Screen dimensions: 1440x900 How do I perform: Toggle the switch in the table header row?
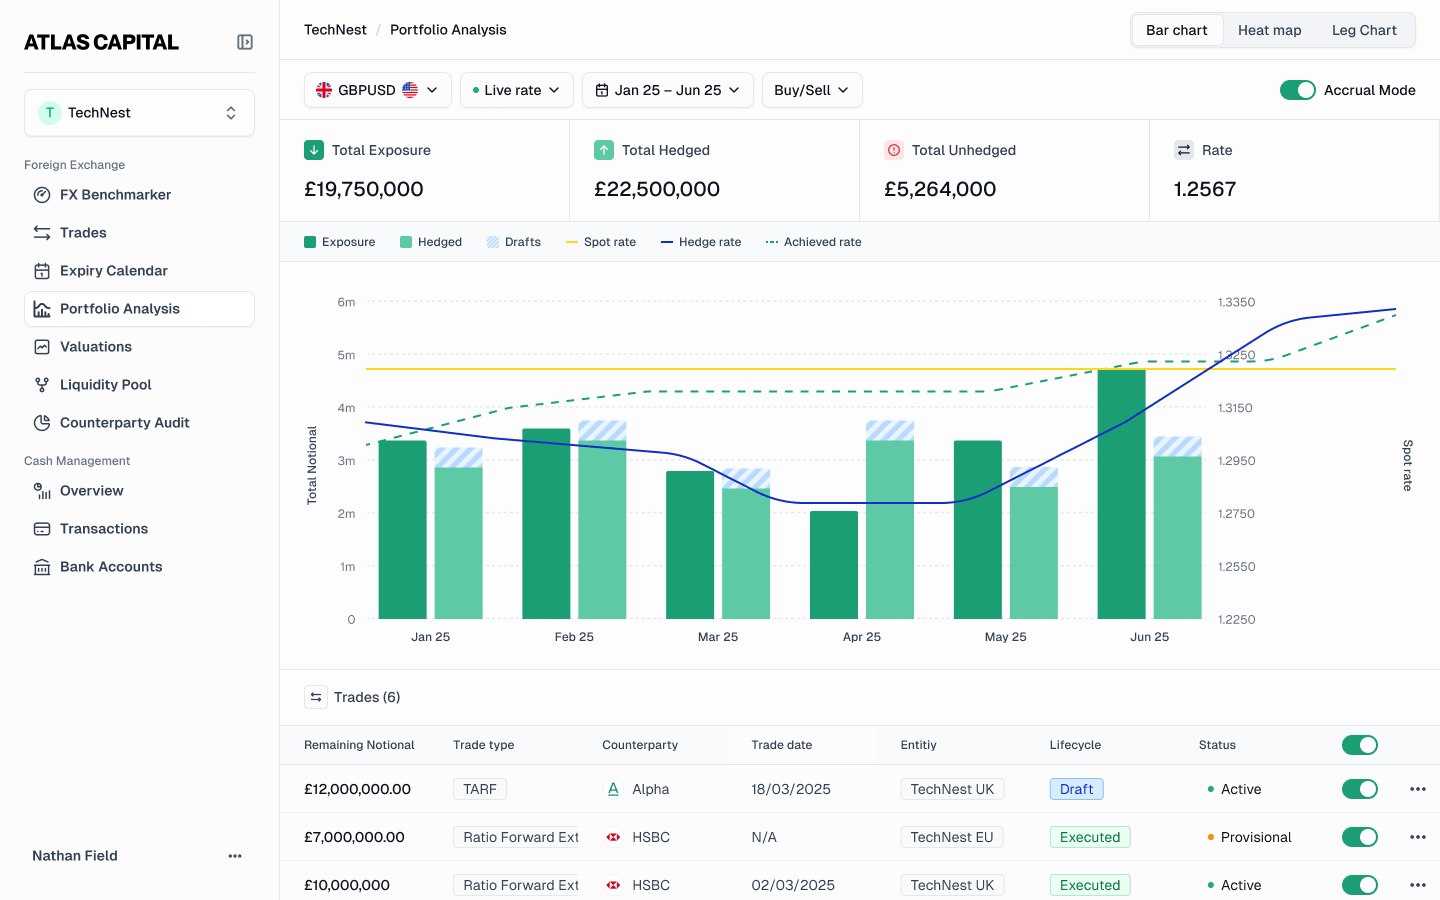1360,745
